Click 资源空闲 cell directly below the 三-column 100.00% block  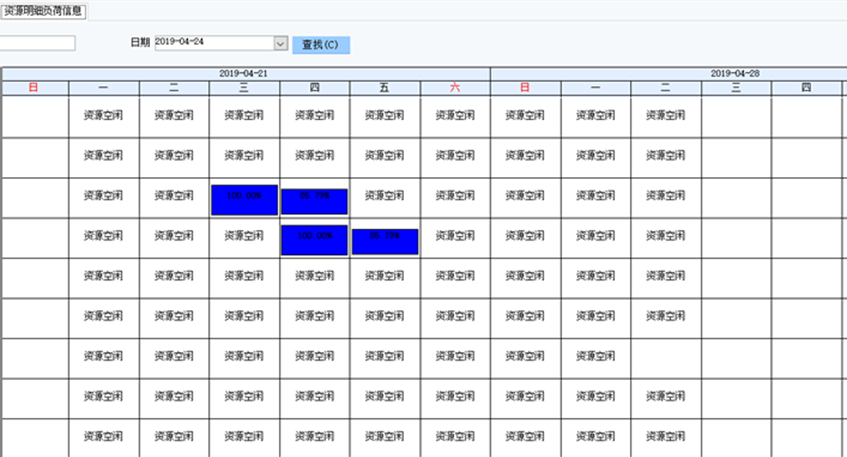point(244,236)
